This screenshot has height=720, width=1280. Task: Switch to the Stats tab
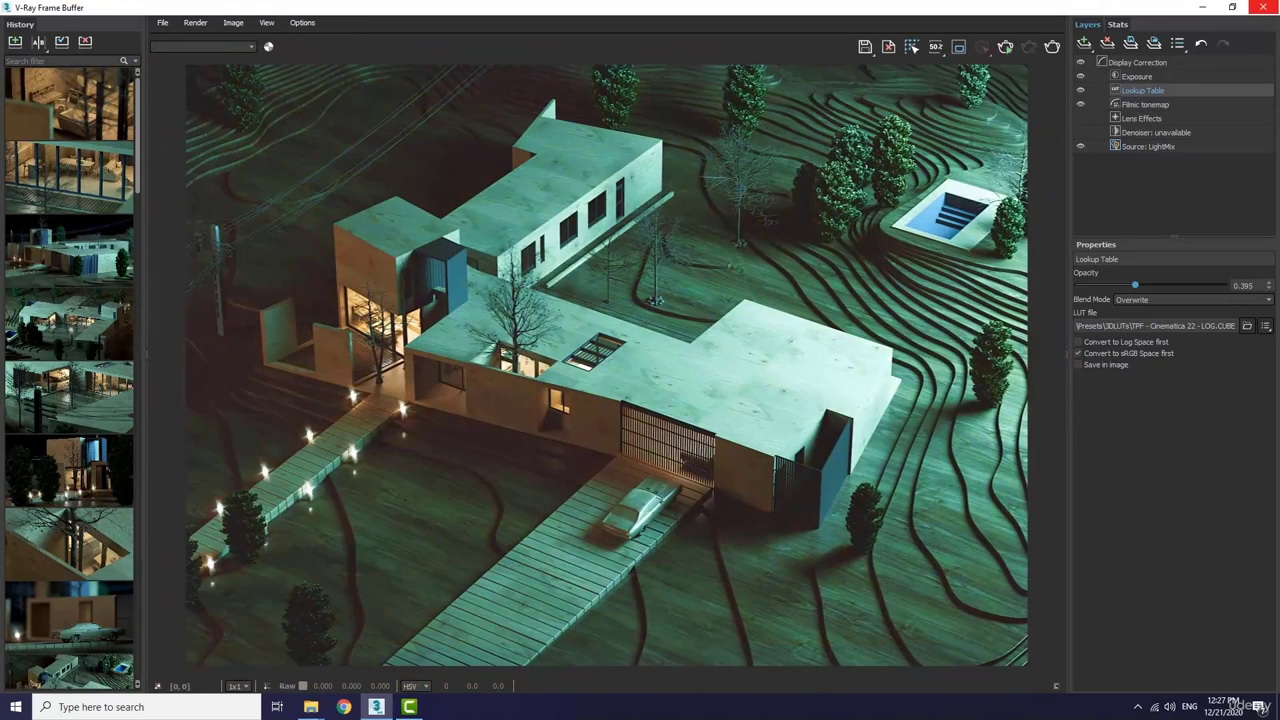click(1118, 24)
